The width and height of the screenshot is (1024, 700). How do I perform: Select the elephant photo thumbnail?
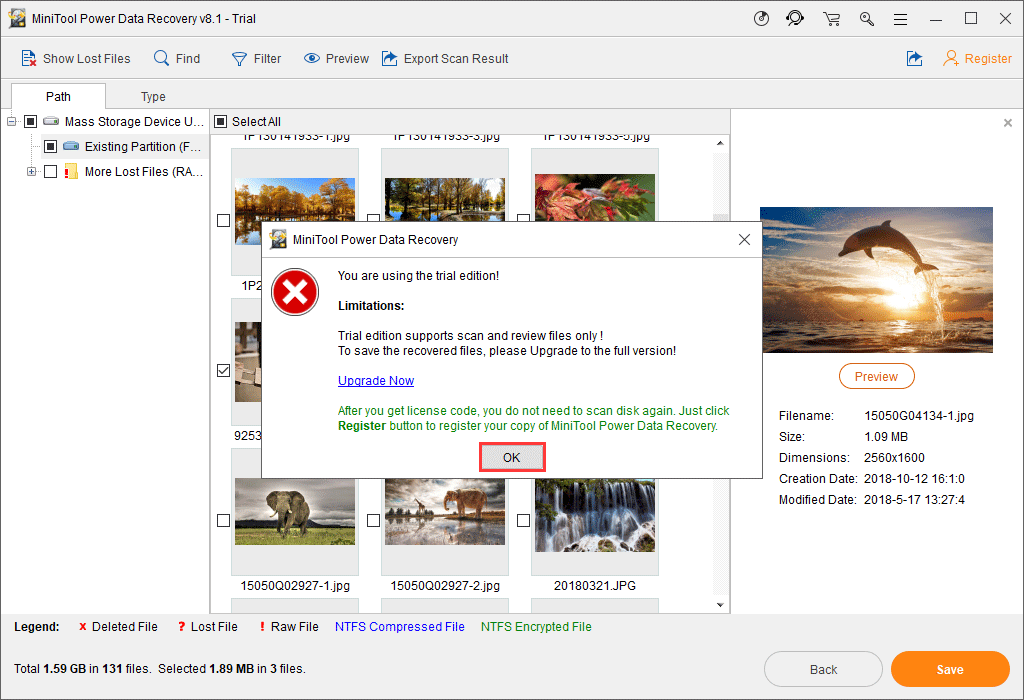coord(295,511)
